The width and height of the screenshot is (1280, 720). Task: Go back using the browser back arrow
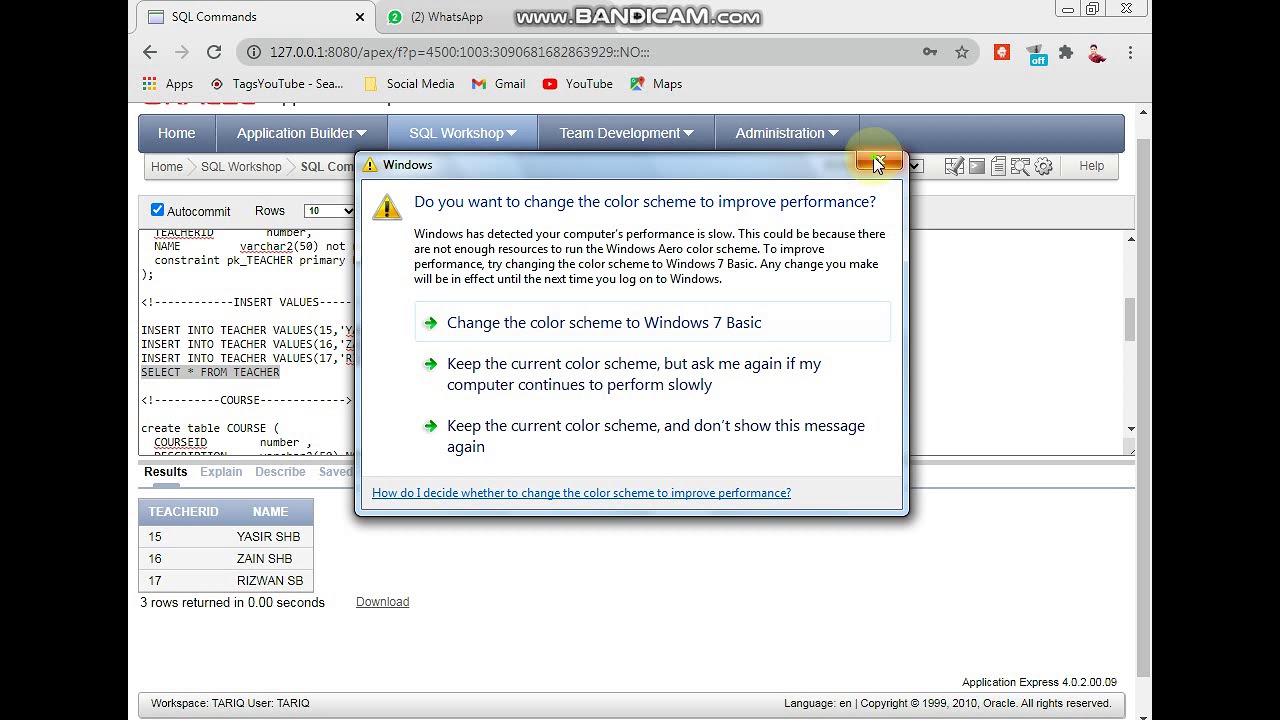(x=150, y=52)
